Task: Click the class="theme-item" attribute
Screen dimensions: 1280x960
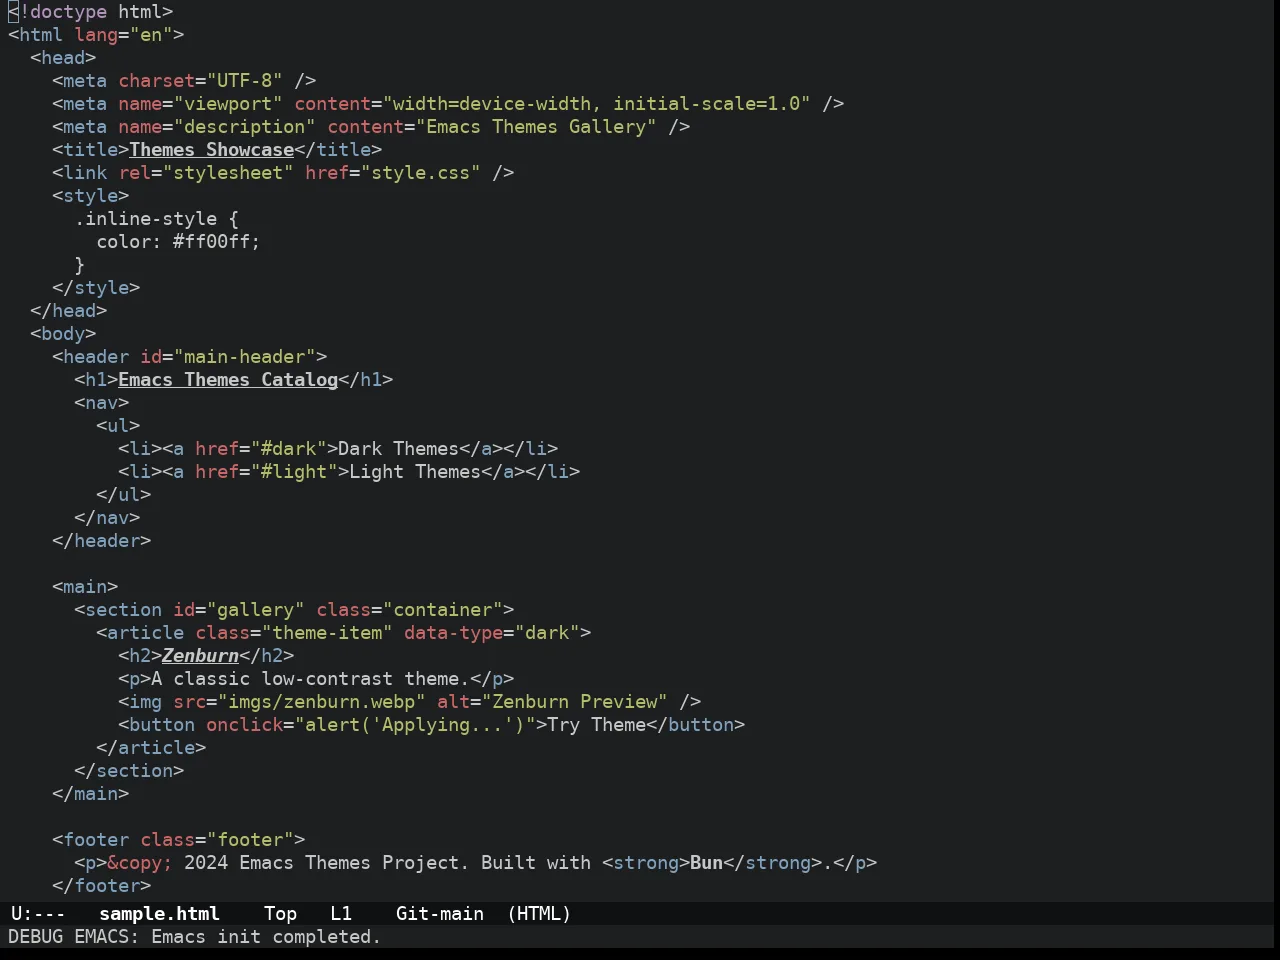Action: coord(294,632)
